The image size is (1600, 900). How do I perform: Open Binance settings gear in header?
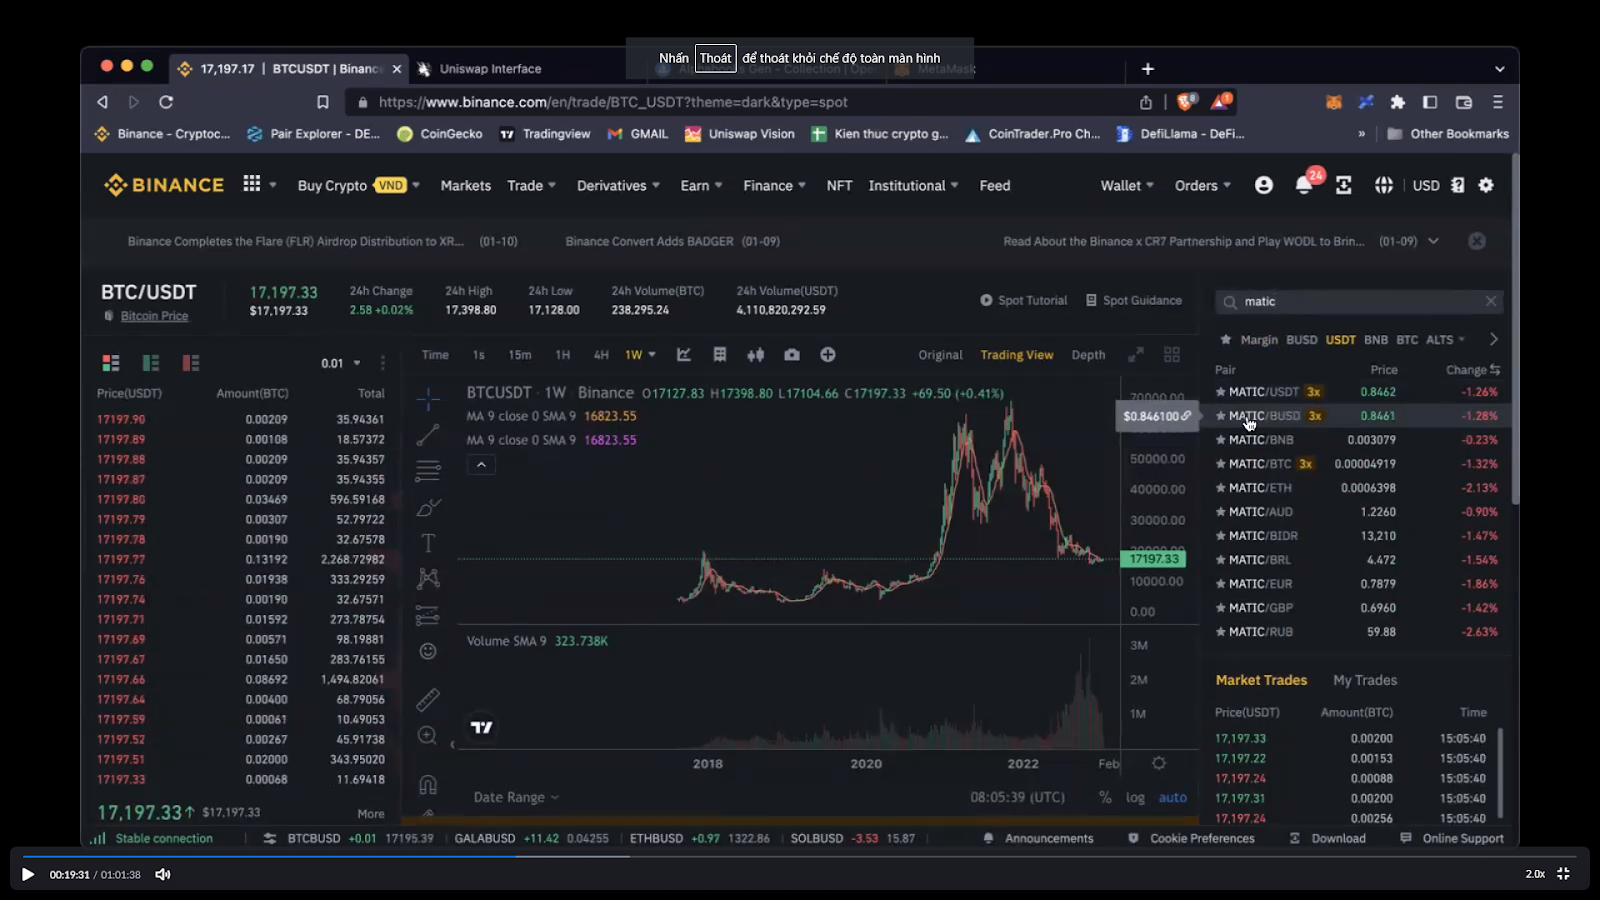coord(1486,185)
